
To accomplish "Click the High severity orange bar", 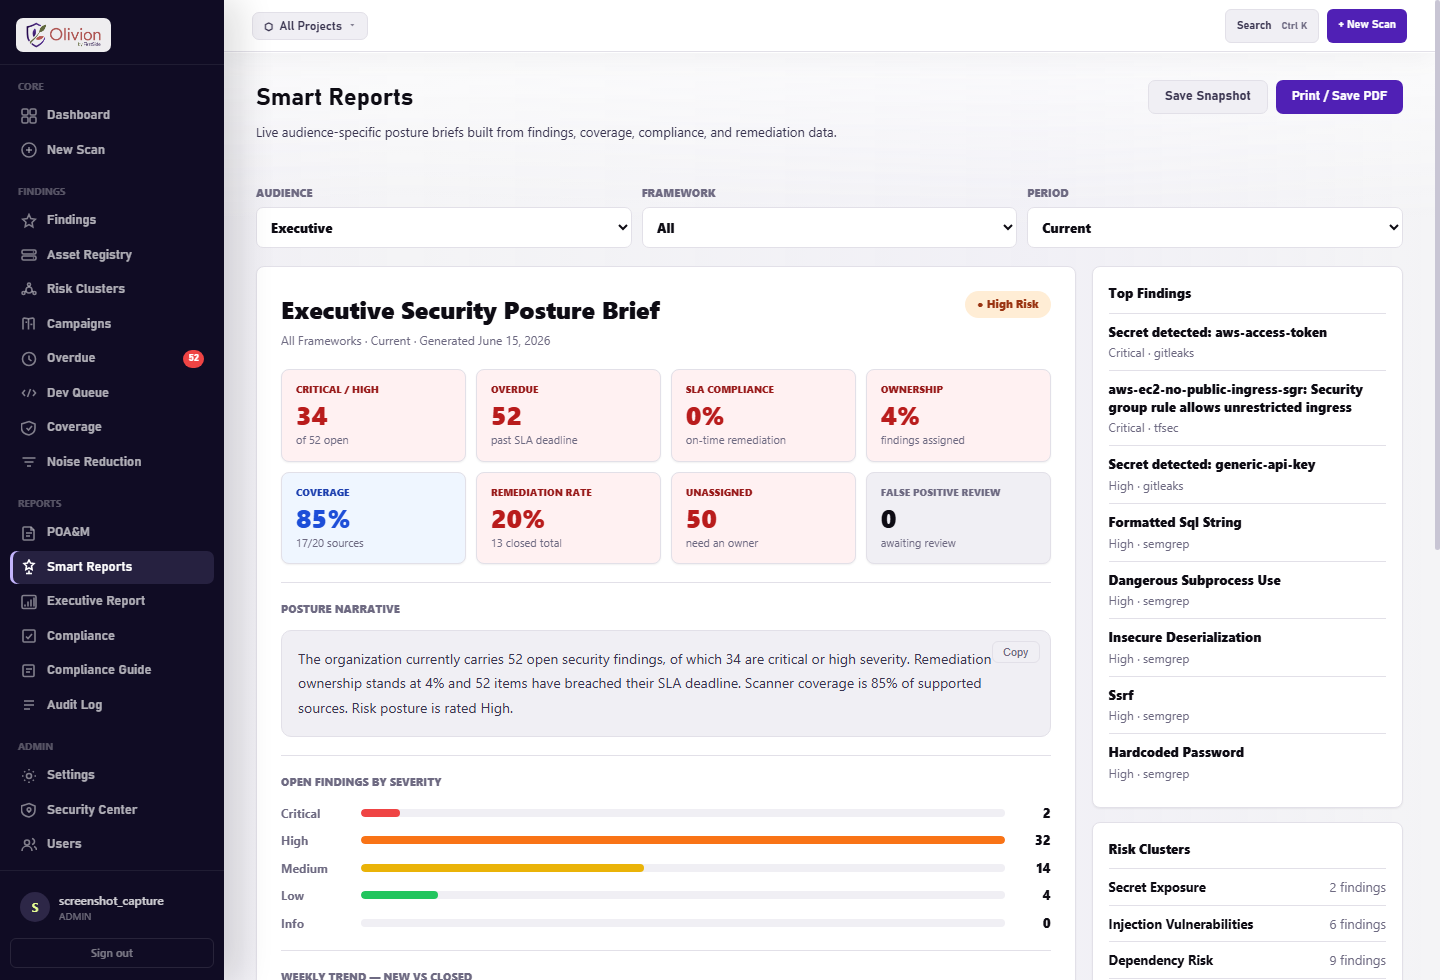I will click(683, 840).
